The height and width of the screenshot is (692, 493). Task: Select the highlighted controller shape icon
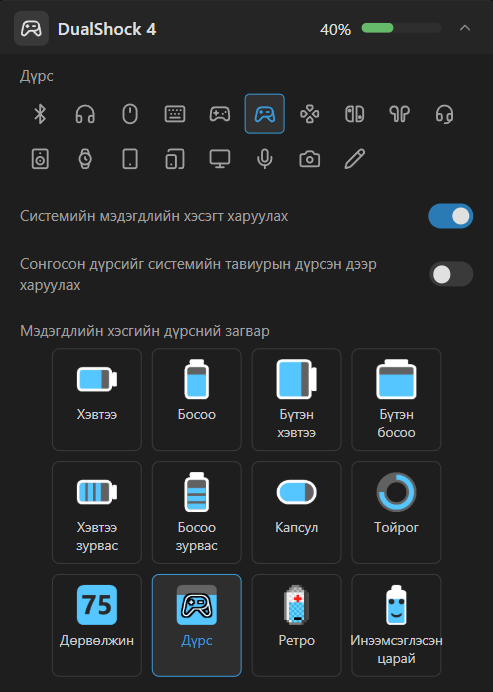265,114
